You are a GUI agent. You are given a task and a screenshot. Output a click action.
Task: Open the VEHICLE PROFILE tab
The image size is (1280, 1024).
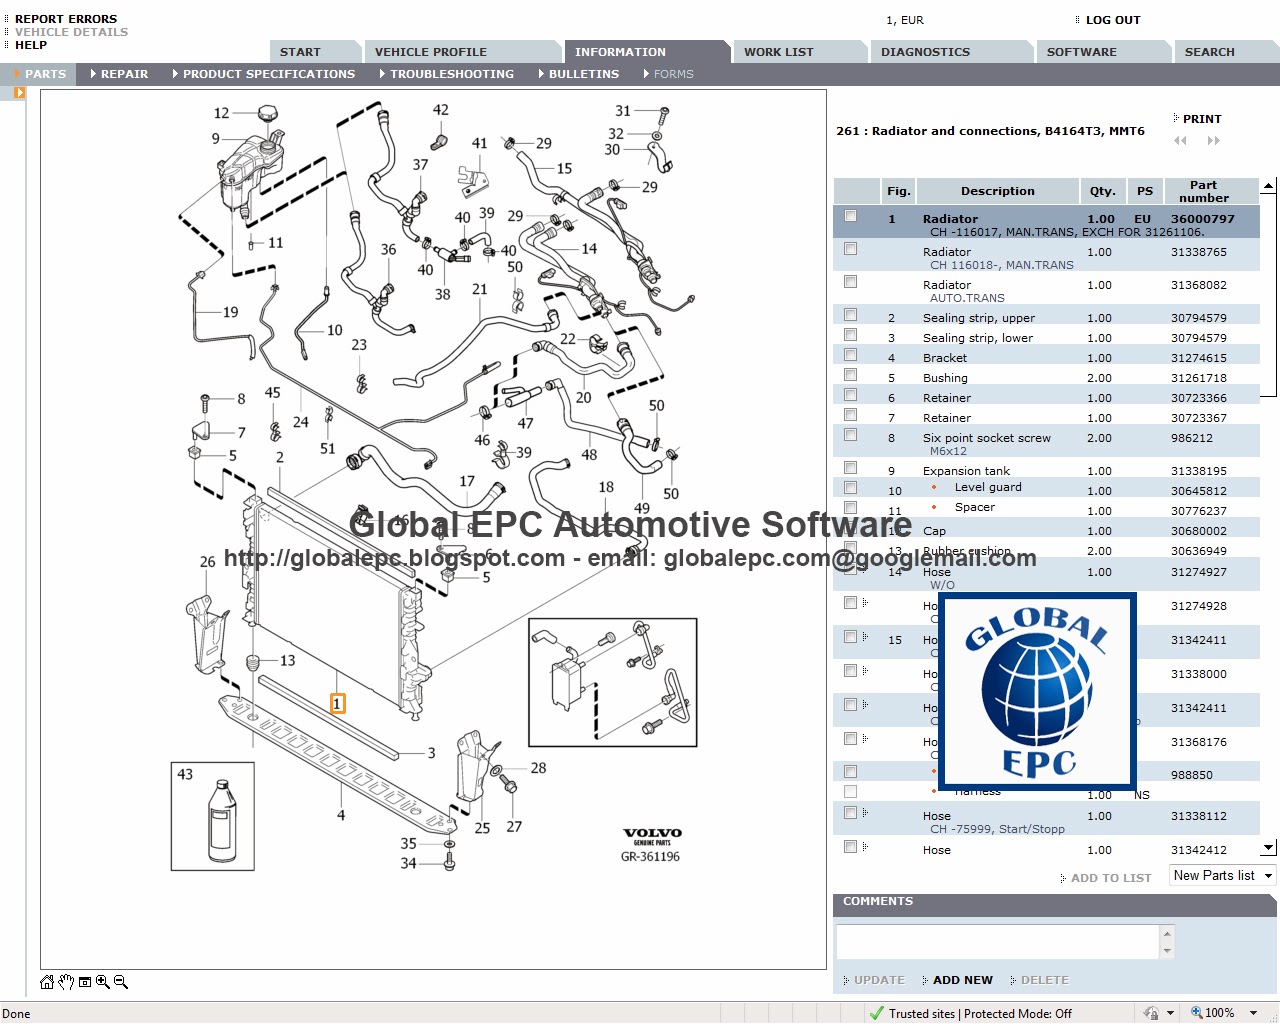coord(462,52)
